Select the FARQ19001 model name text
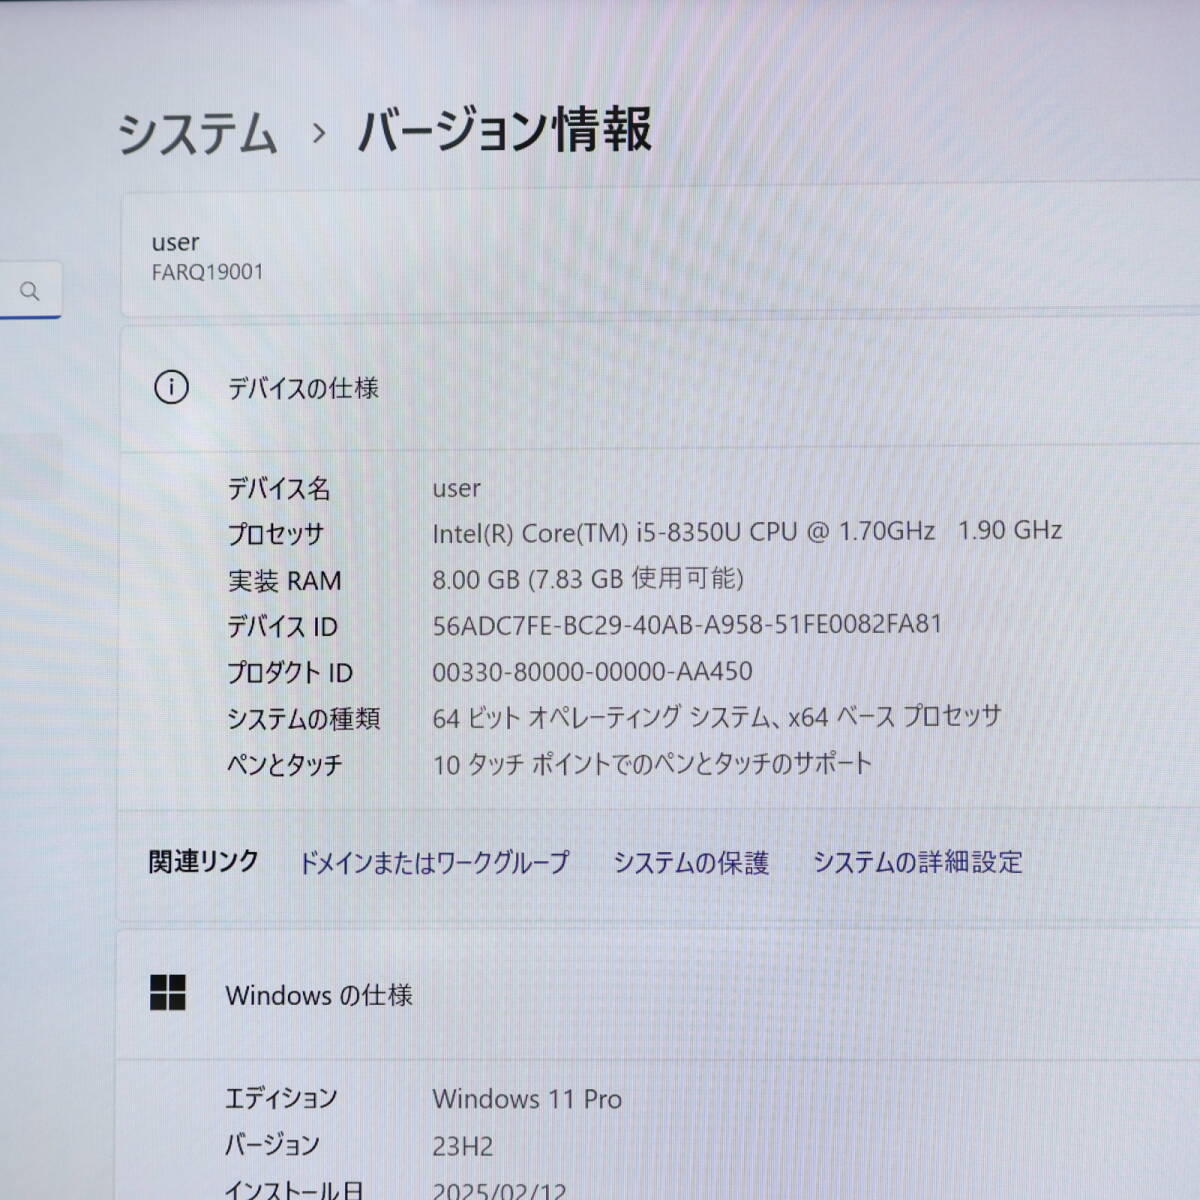 [x=208, y=272]
